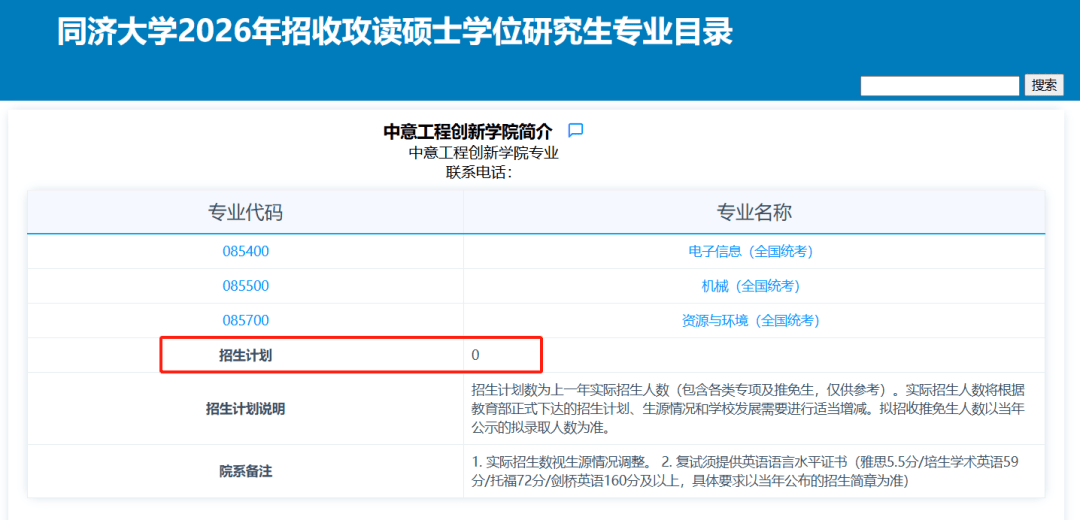Click the 专业名称 column header
Screen dimensions: 1080x520
754,212
